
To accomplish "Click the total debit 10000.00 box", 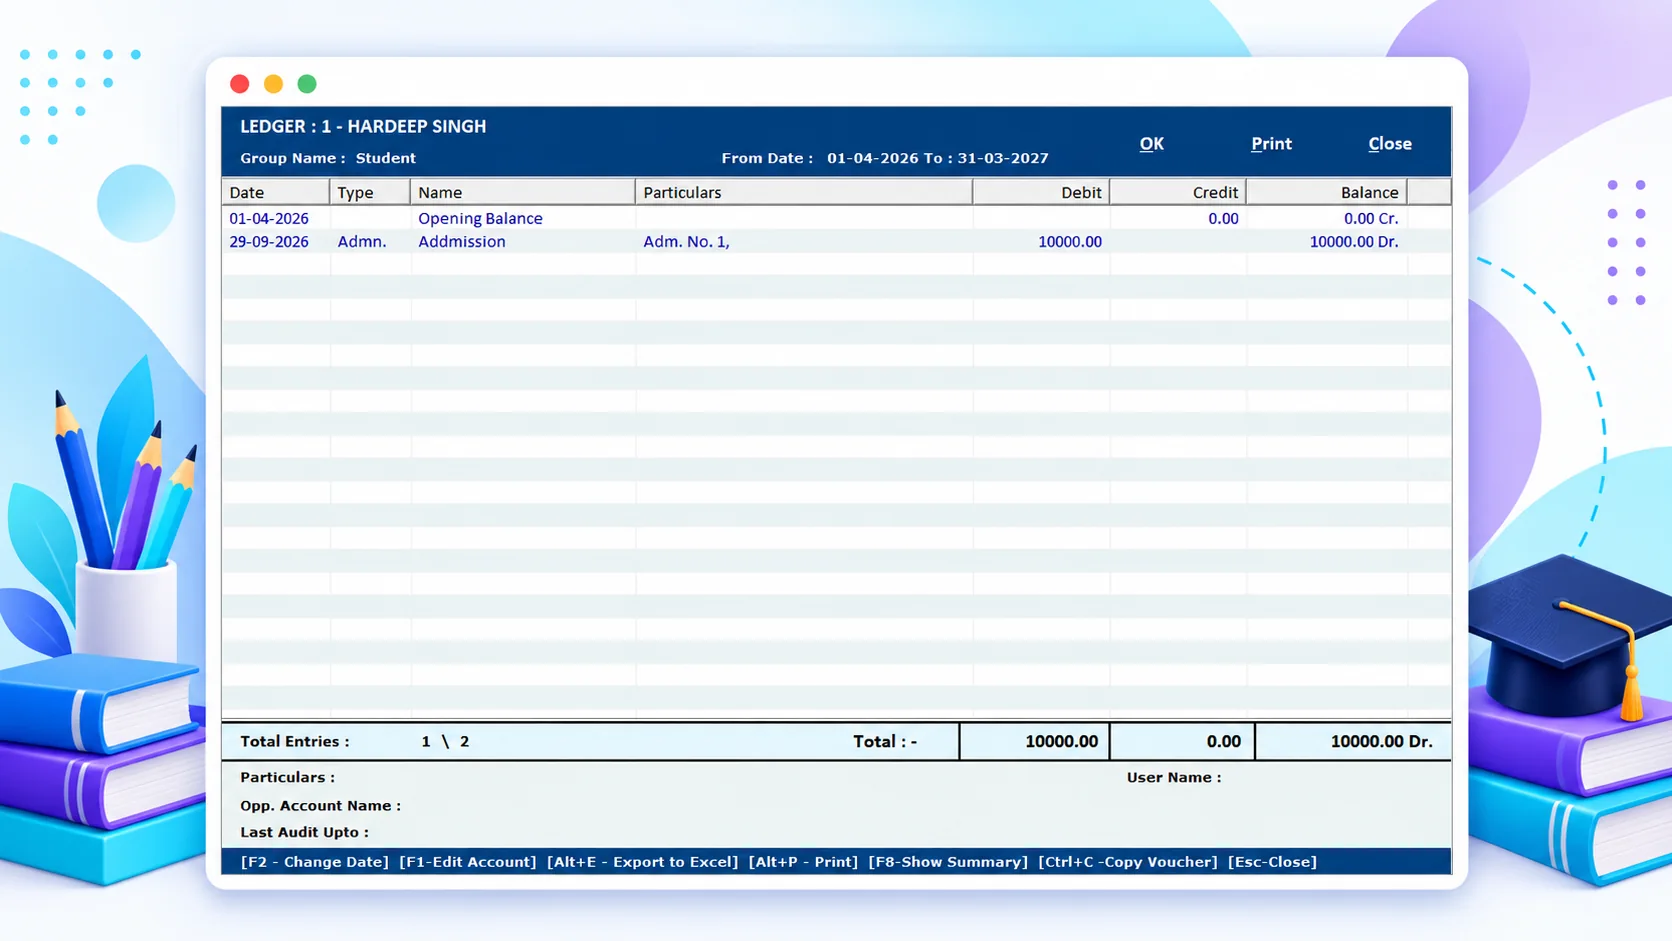I will click(1034, 741).
